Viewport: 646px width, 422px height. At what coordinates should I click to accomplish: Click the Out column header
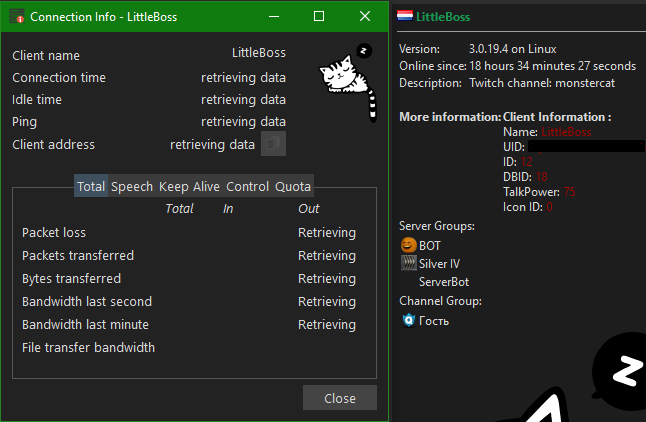point(309,209)
